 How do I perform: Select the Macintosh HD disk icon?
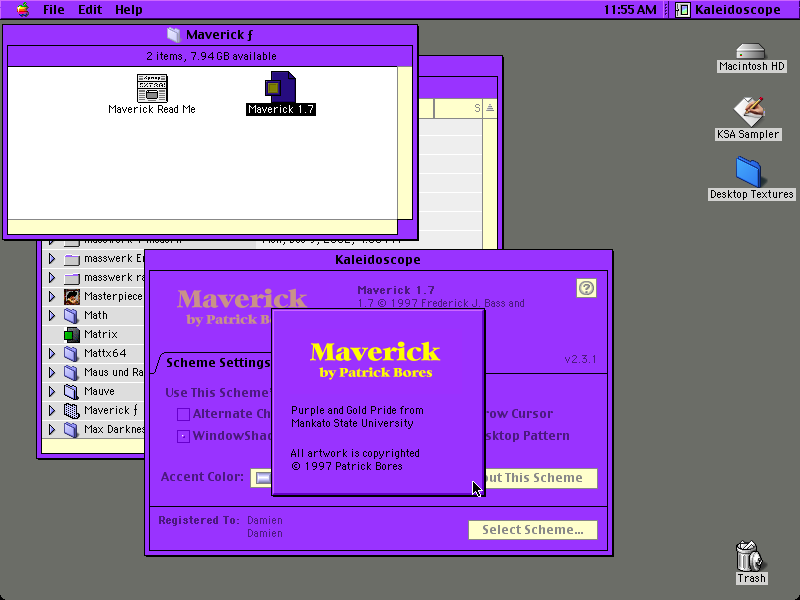coord(751,52)
